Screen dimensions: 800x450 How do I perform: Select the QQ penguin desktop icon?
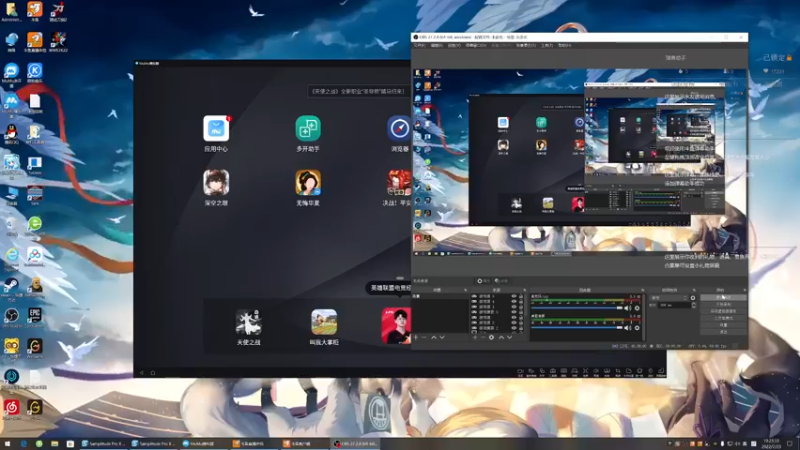(x=11, y=134)
